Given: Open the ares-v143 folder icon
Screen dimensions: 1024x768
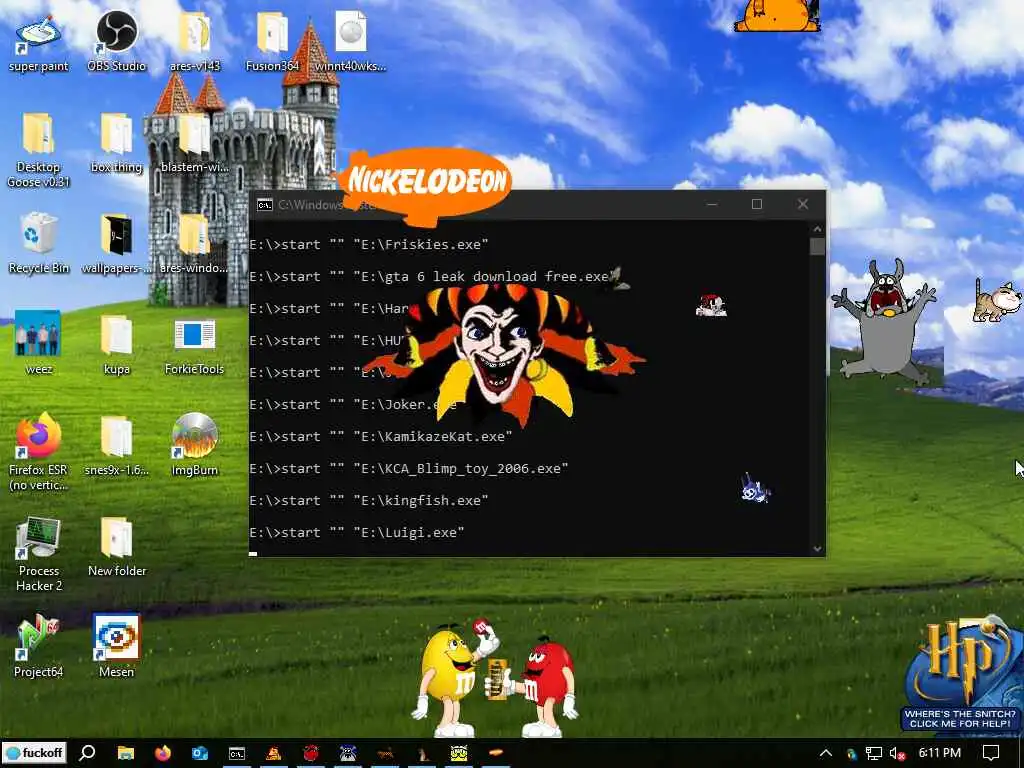Looking at the screenshot, I should click(x=195, y=42).
